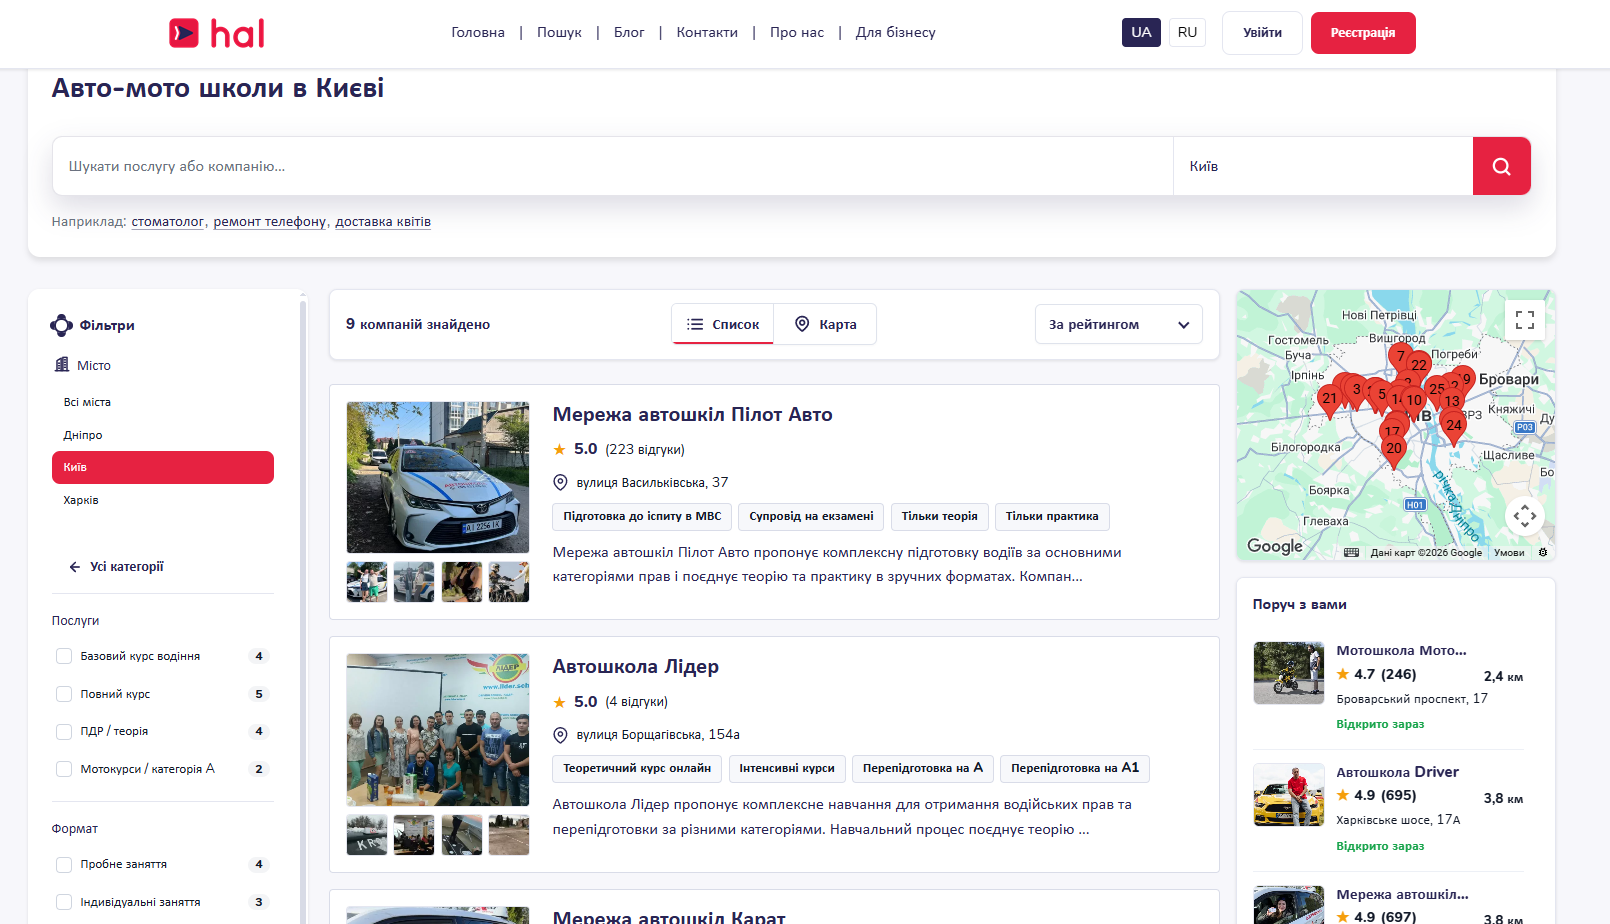Click map marker number 24
This screenshot has height=924, width=1610.
point(1454,428)
